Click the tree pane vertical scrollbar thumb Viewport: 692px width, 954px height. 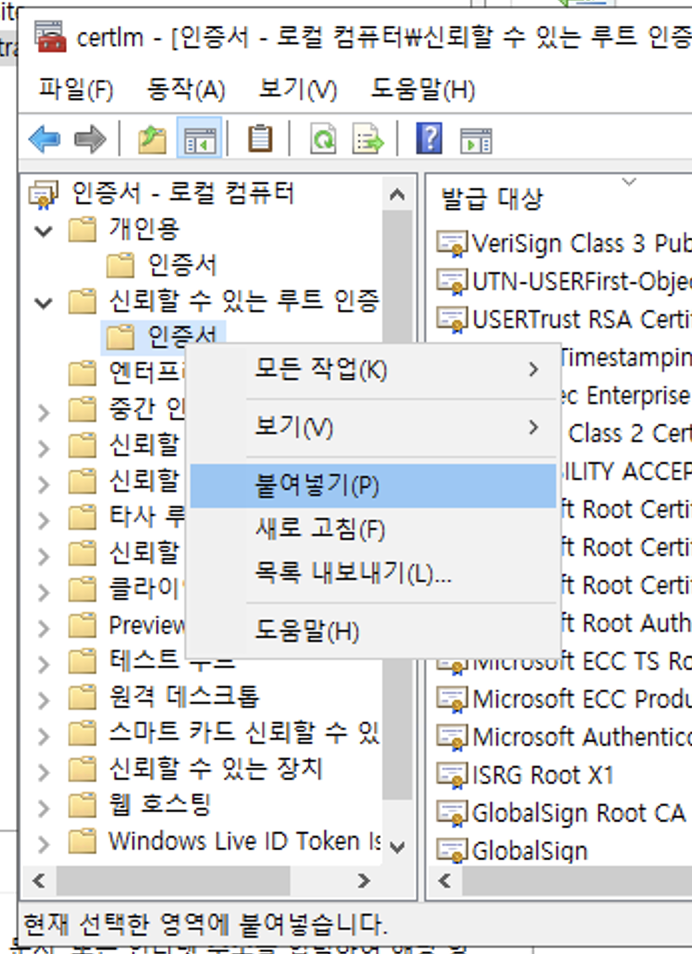coord(397,504)
